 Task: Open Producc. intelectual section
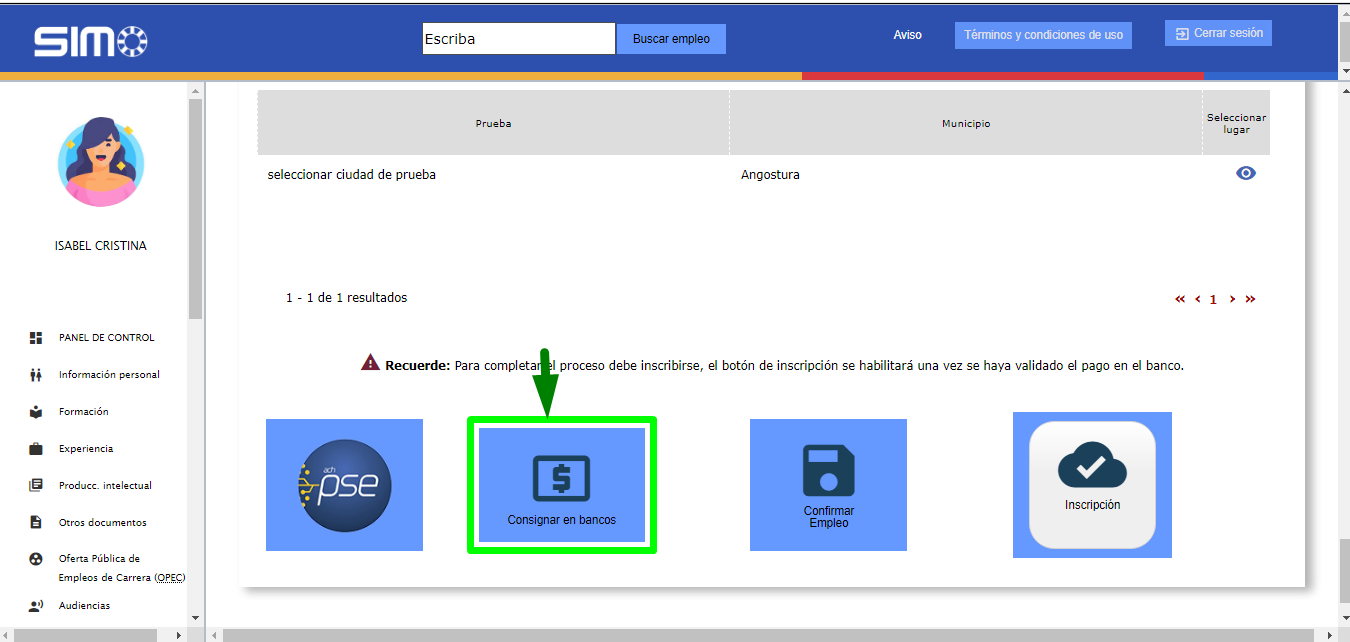pos(105,486)
